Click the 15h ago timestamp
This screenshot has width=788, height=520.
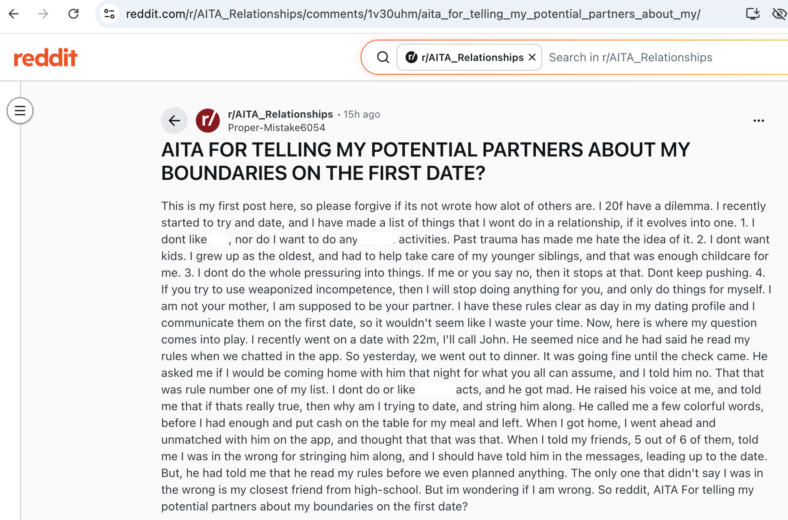361,114
